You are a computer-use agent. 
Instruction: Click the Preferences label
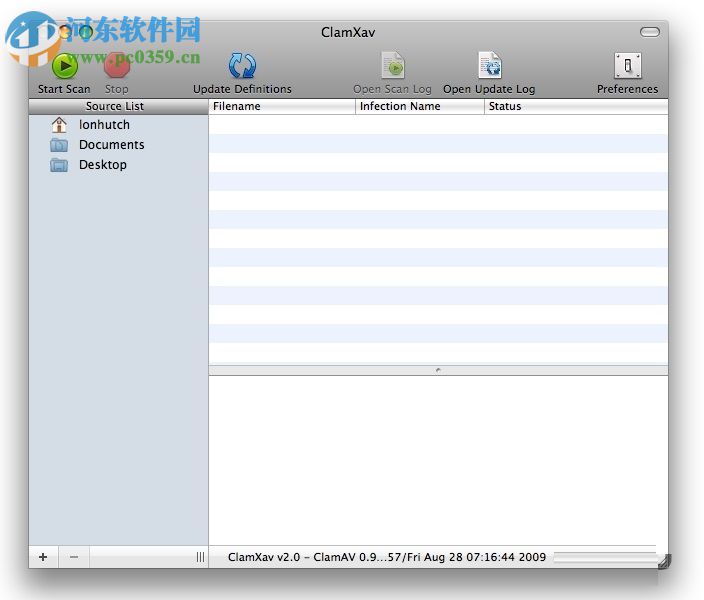pyautogui.click(x=628, y=89)
